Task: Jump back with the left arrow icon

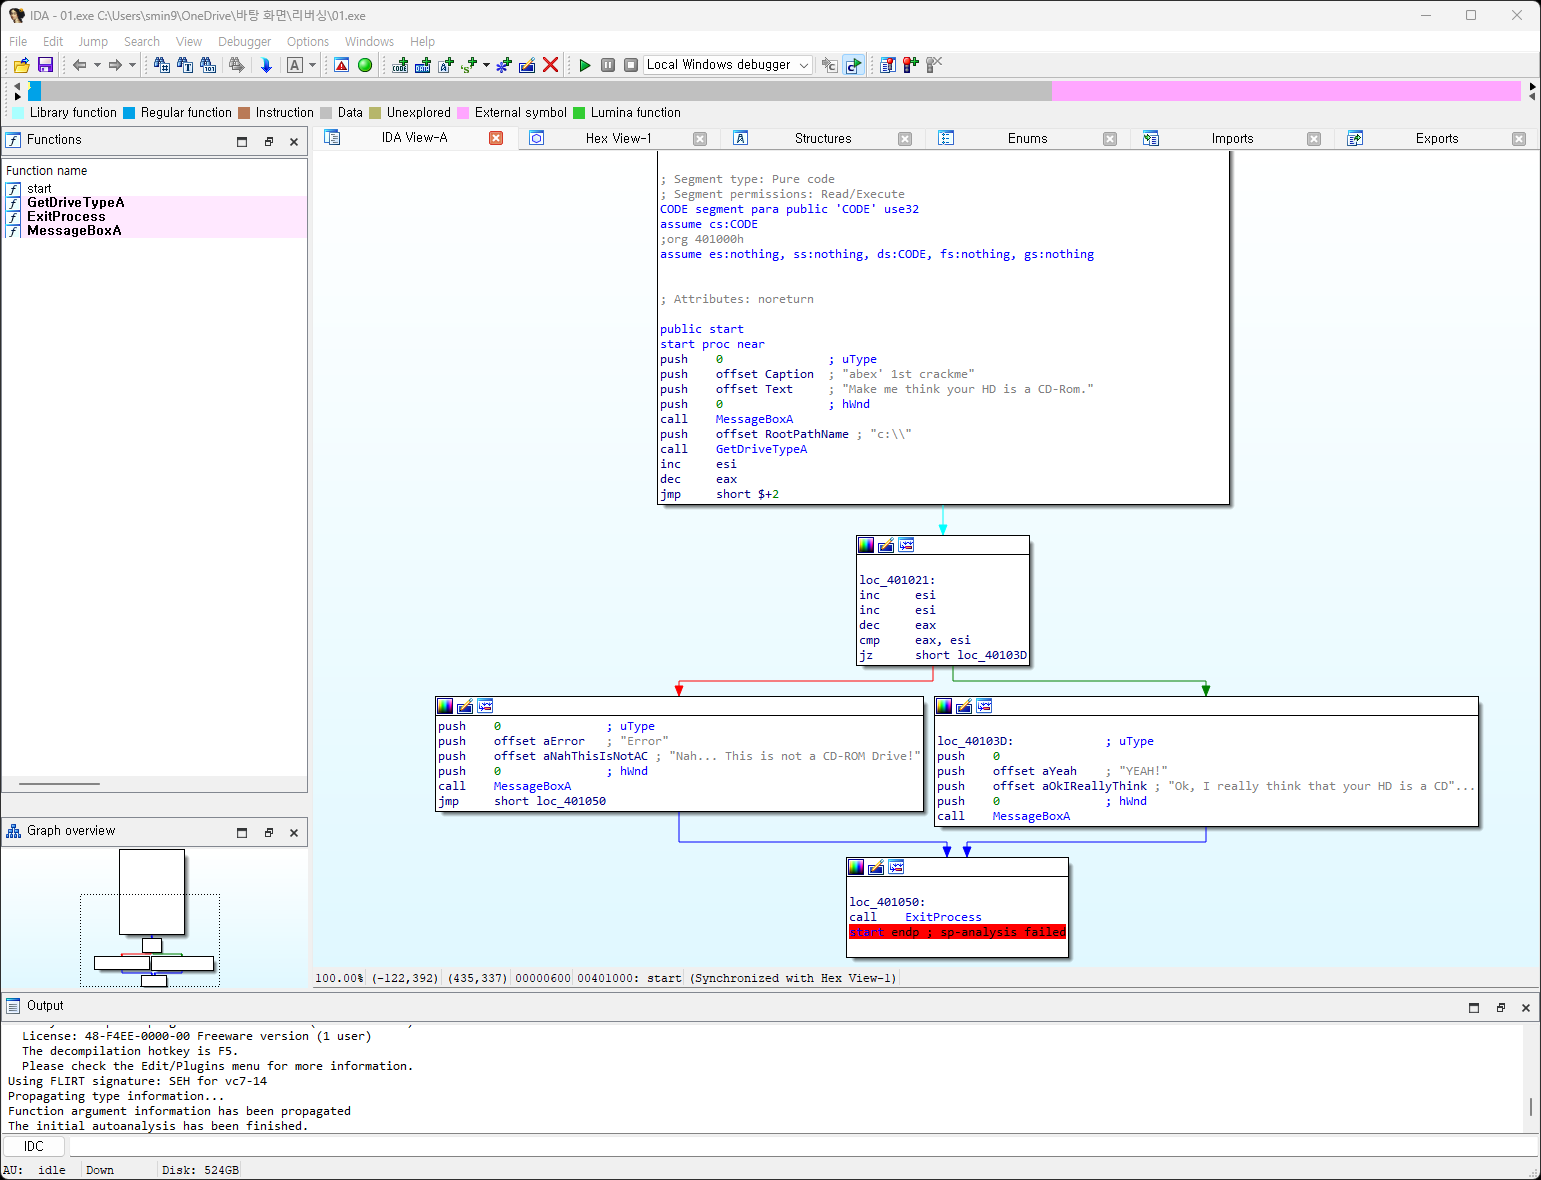Action: click(x=79, y=65)
